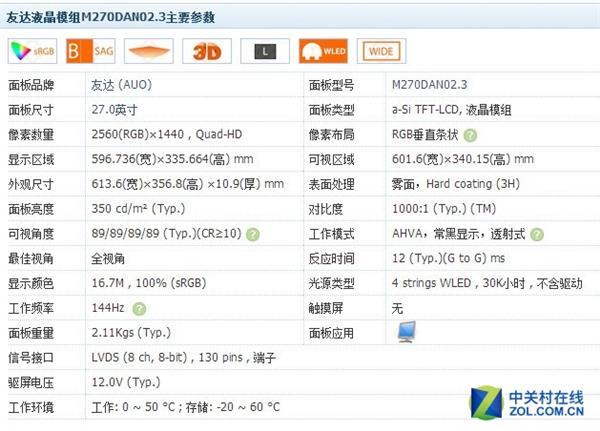Click the sRGB color gamut icon
Screen dimensions: 600x431
(30, 51)
